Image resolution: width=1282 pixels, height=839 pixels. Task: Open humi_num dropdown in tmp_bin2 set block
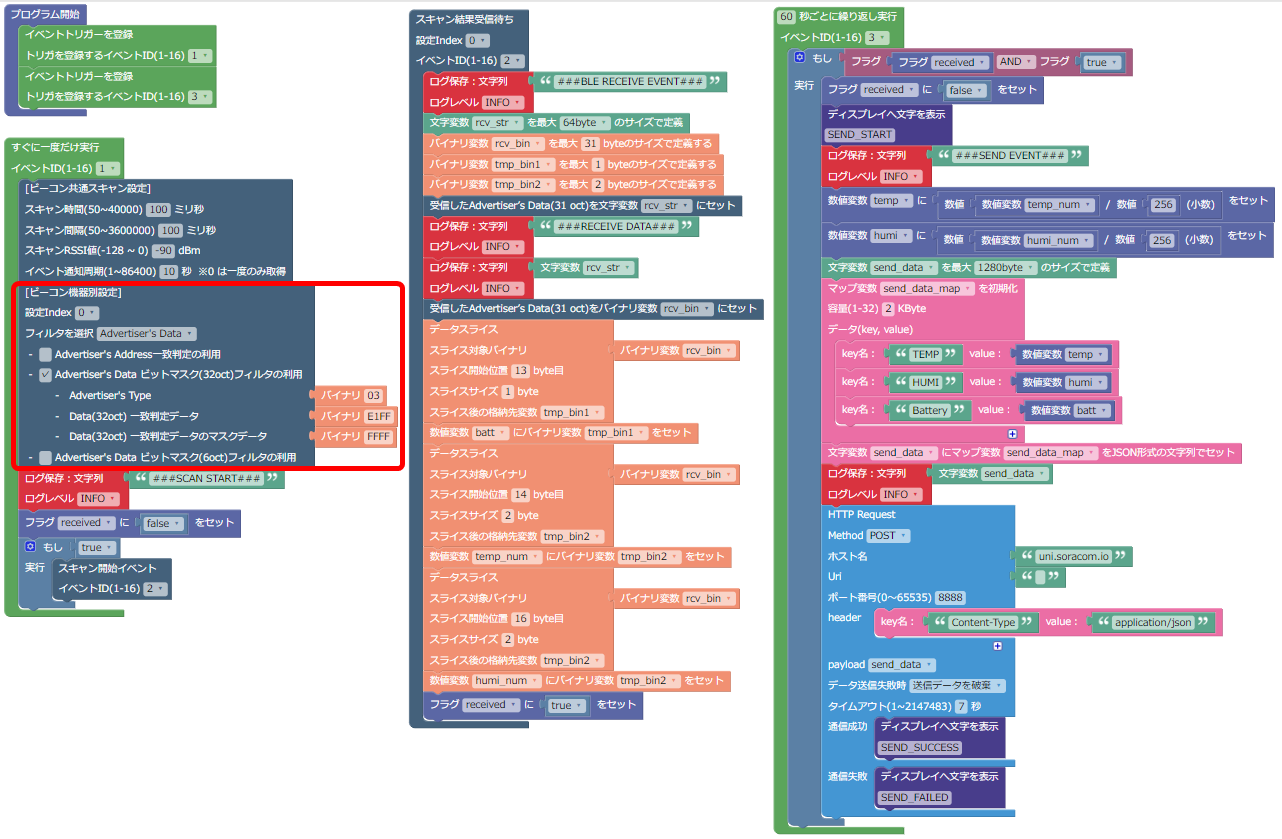pyautogui.click(x=506, y=680)
